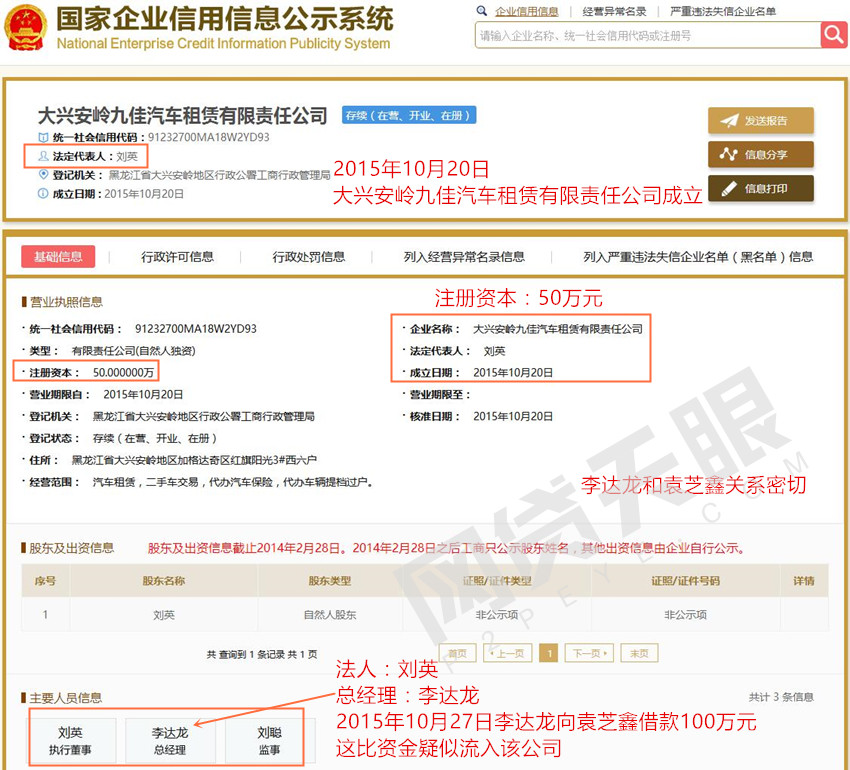Click the 类型 value 有限责任公司(自然人独资)
Image resolution: width=850 pixels, height=770 pixels.
coord(133,351)
